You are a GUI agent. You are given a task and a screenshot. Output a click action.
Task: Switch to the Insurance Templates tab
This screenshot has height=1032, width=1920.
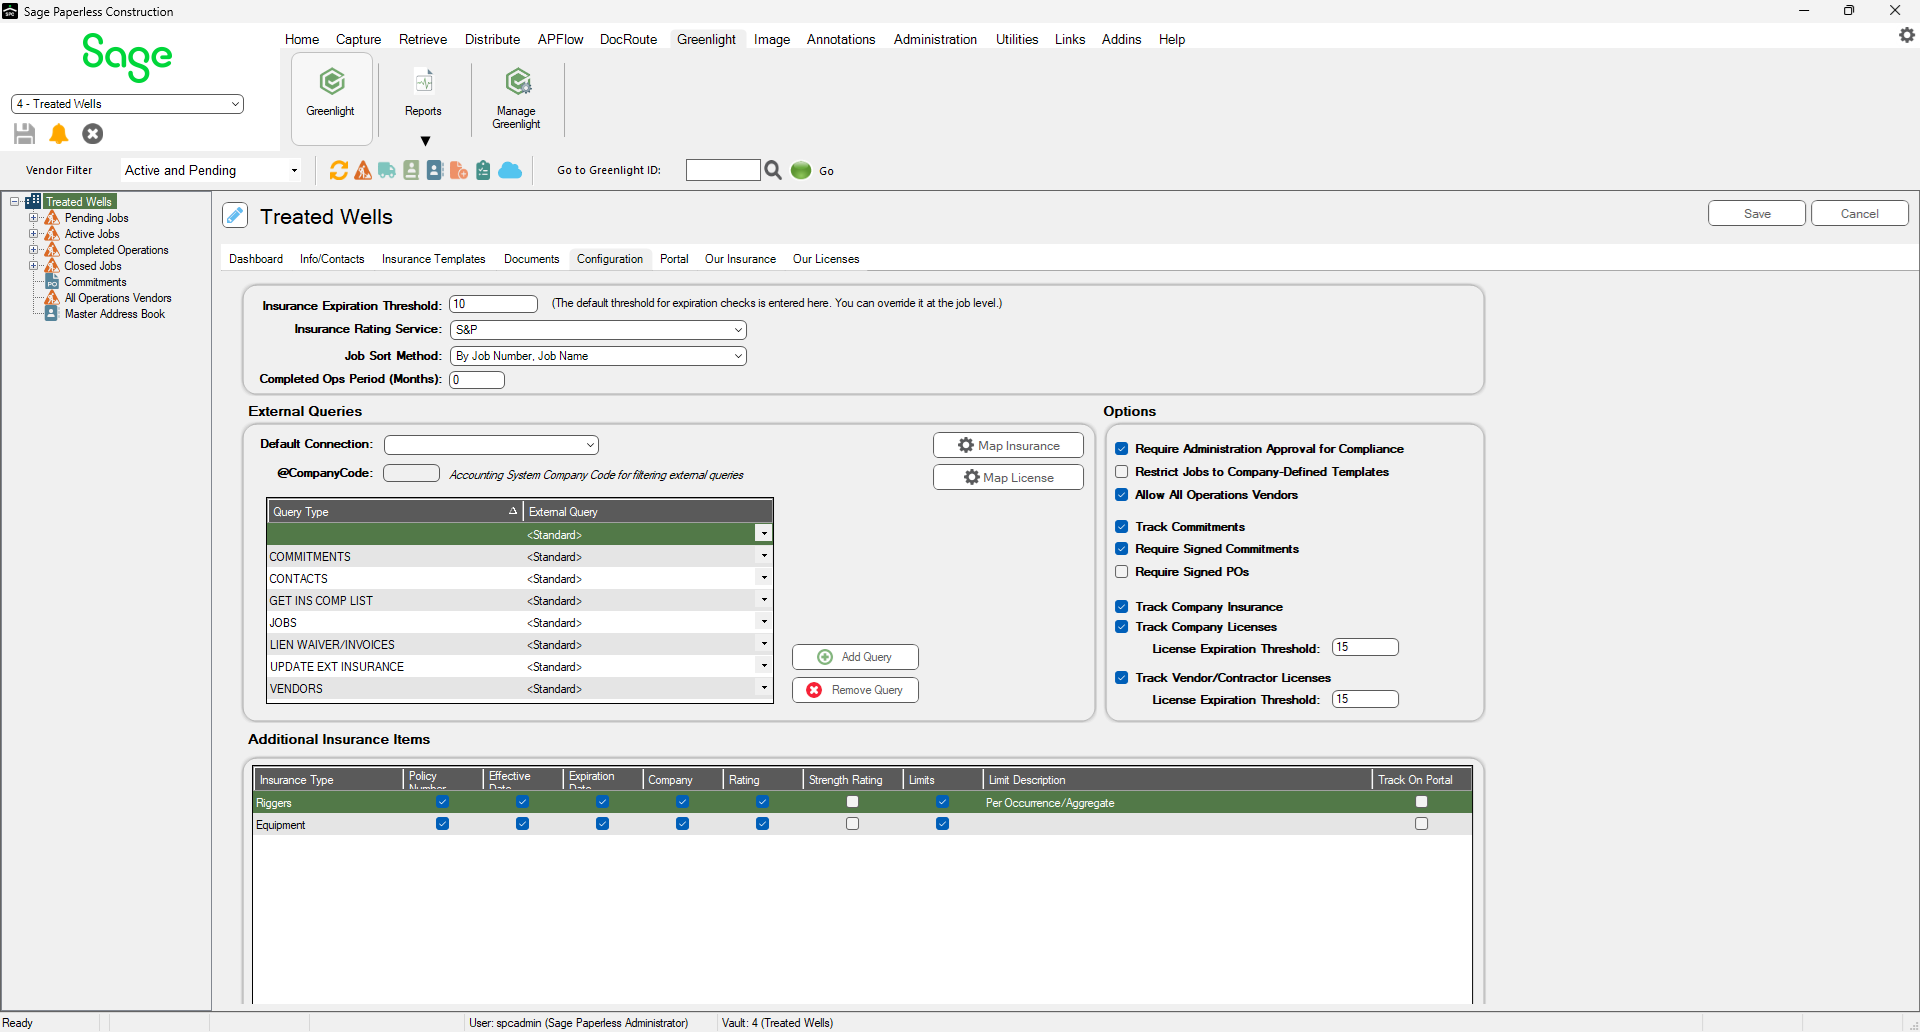point(433,259)
